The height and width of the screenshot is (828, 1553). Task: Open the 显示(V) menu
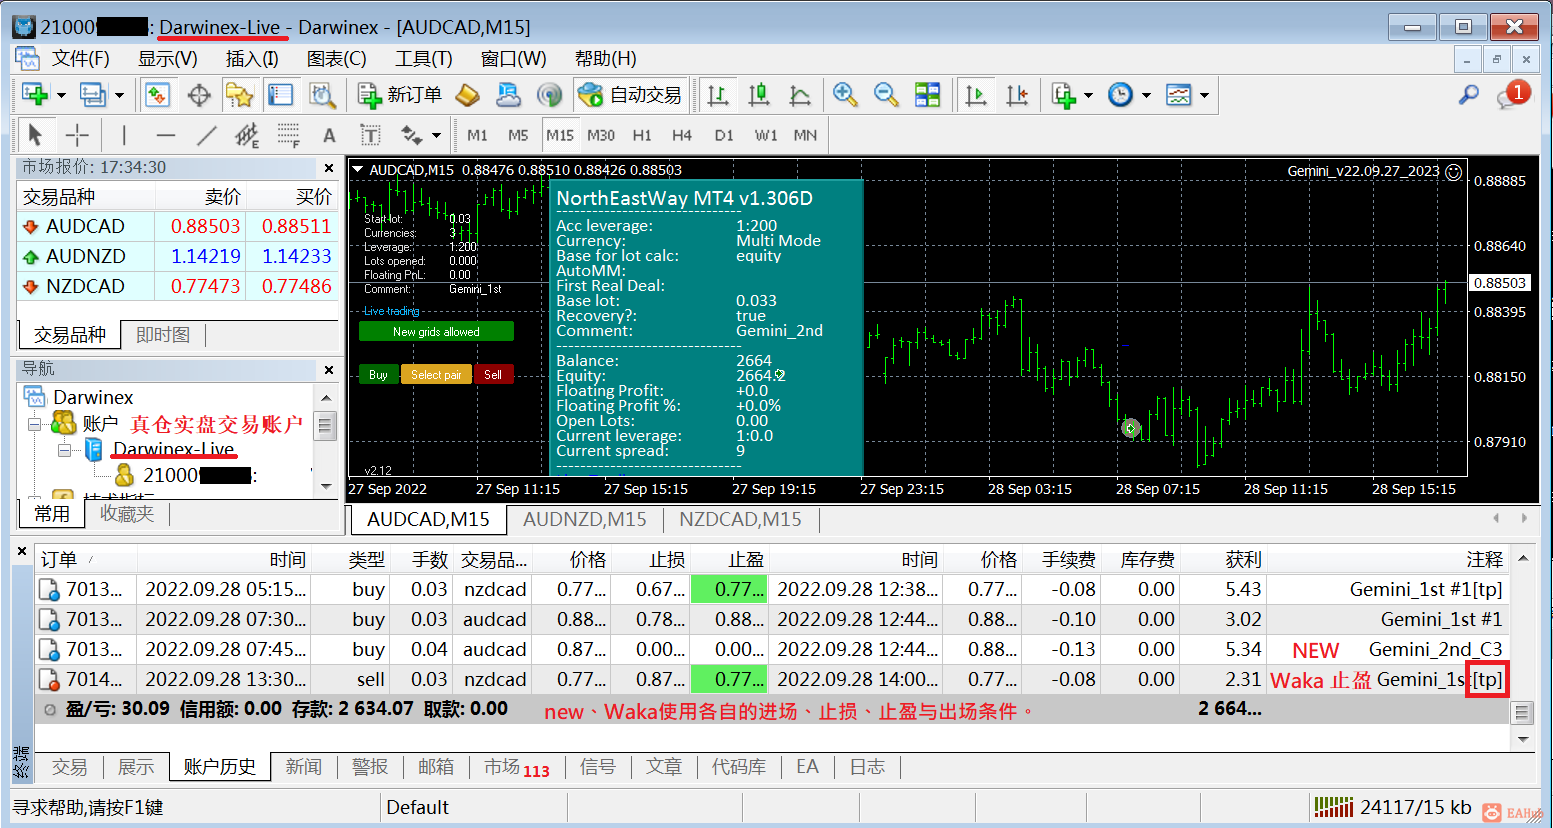(x=167, y=59)
